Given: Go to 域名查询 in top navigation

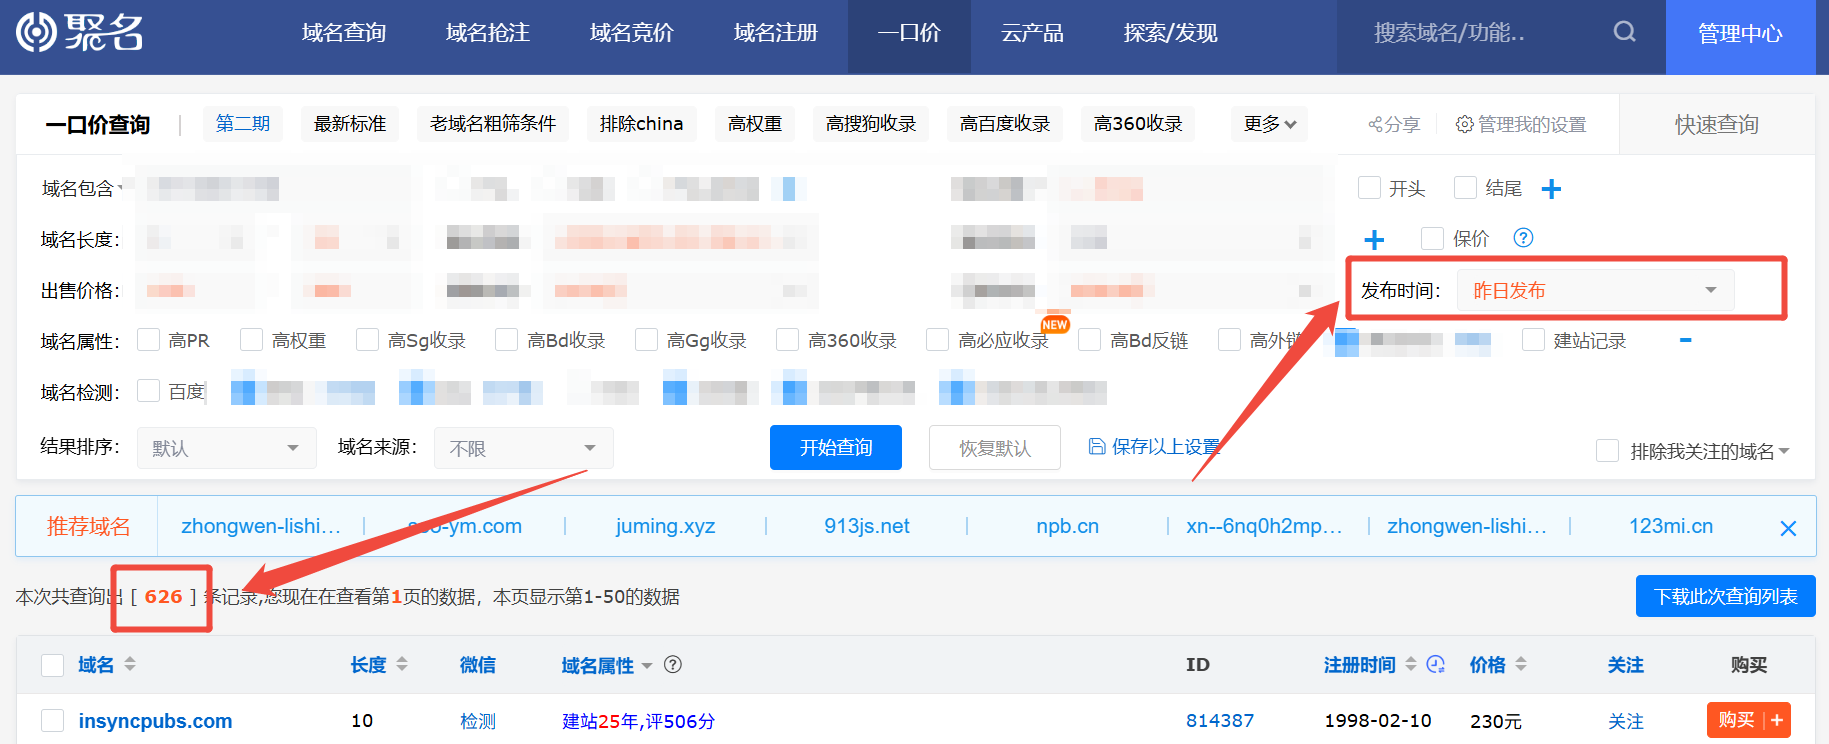Looking at the screenshot, I should point(344,33).
